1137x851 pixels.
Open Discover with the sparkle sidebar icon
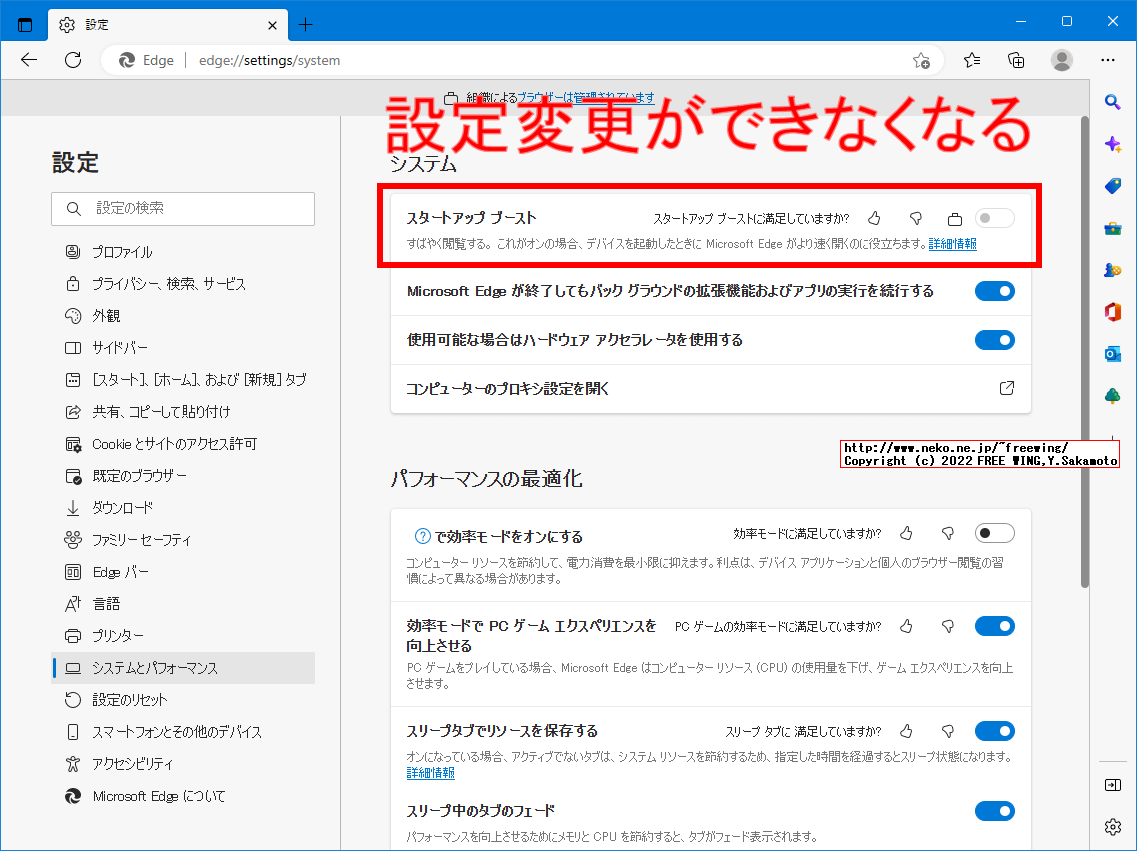point(1112,144)
